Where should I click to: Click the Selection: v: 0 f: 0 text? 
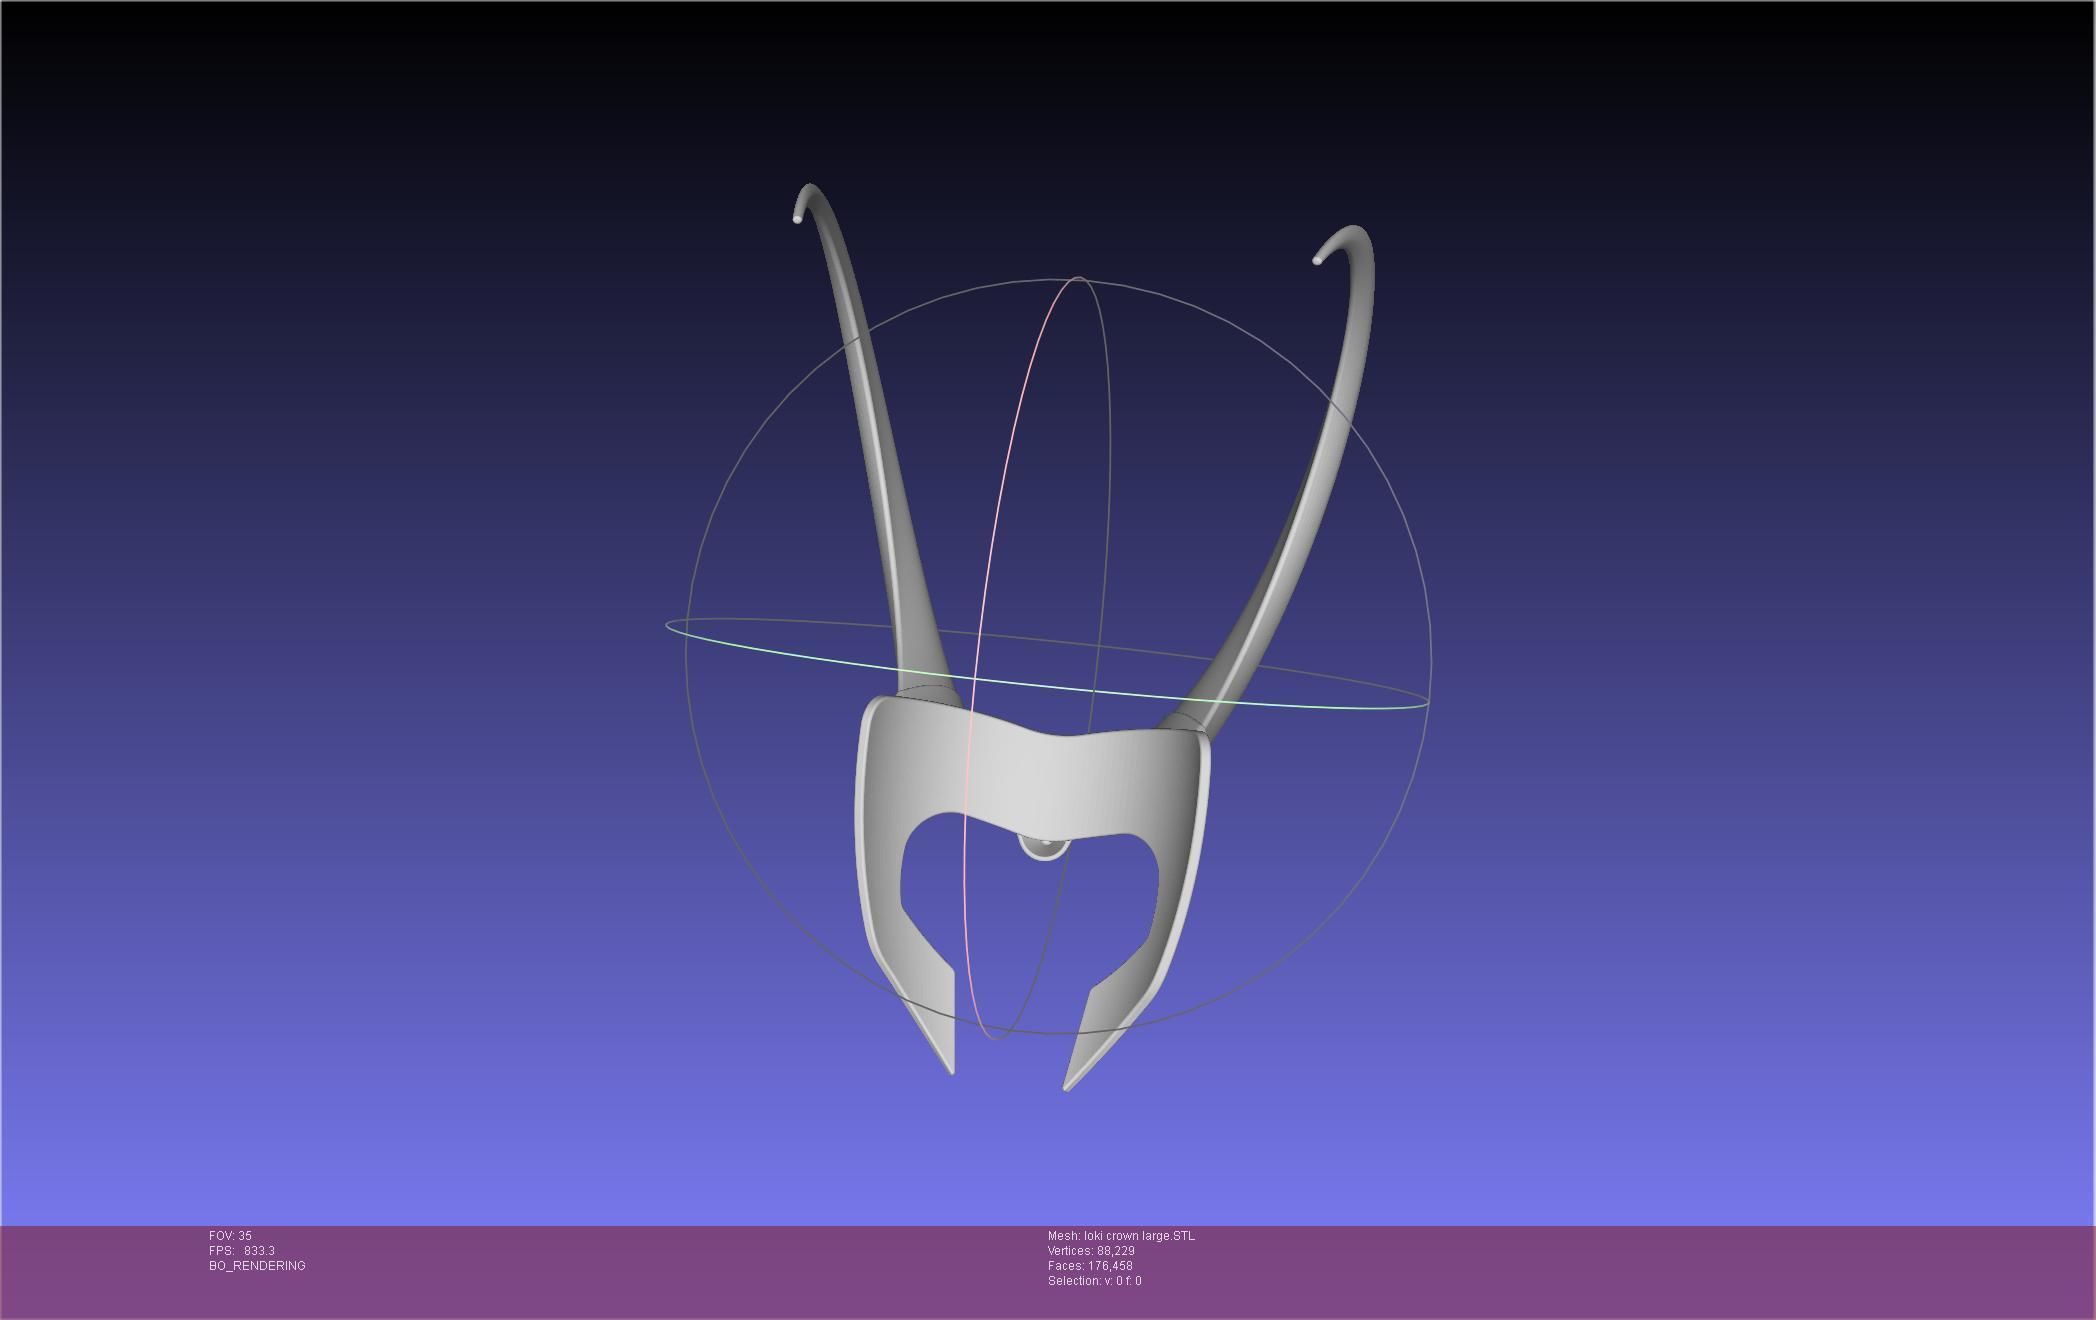1094,1281
